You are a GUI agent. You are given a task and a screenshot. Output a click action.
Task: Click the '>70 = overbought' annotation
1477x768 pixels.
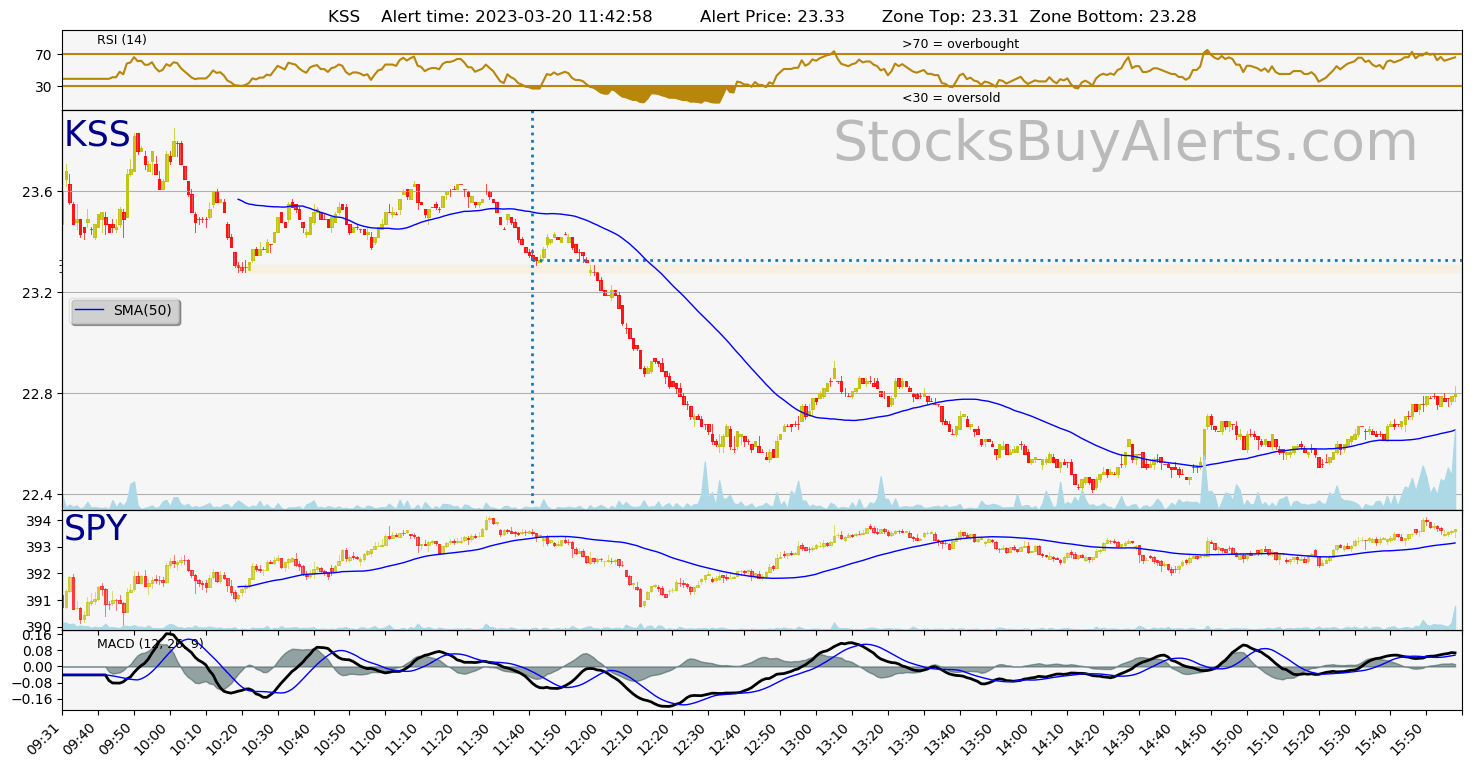coord(960,44)
